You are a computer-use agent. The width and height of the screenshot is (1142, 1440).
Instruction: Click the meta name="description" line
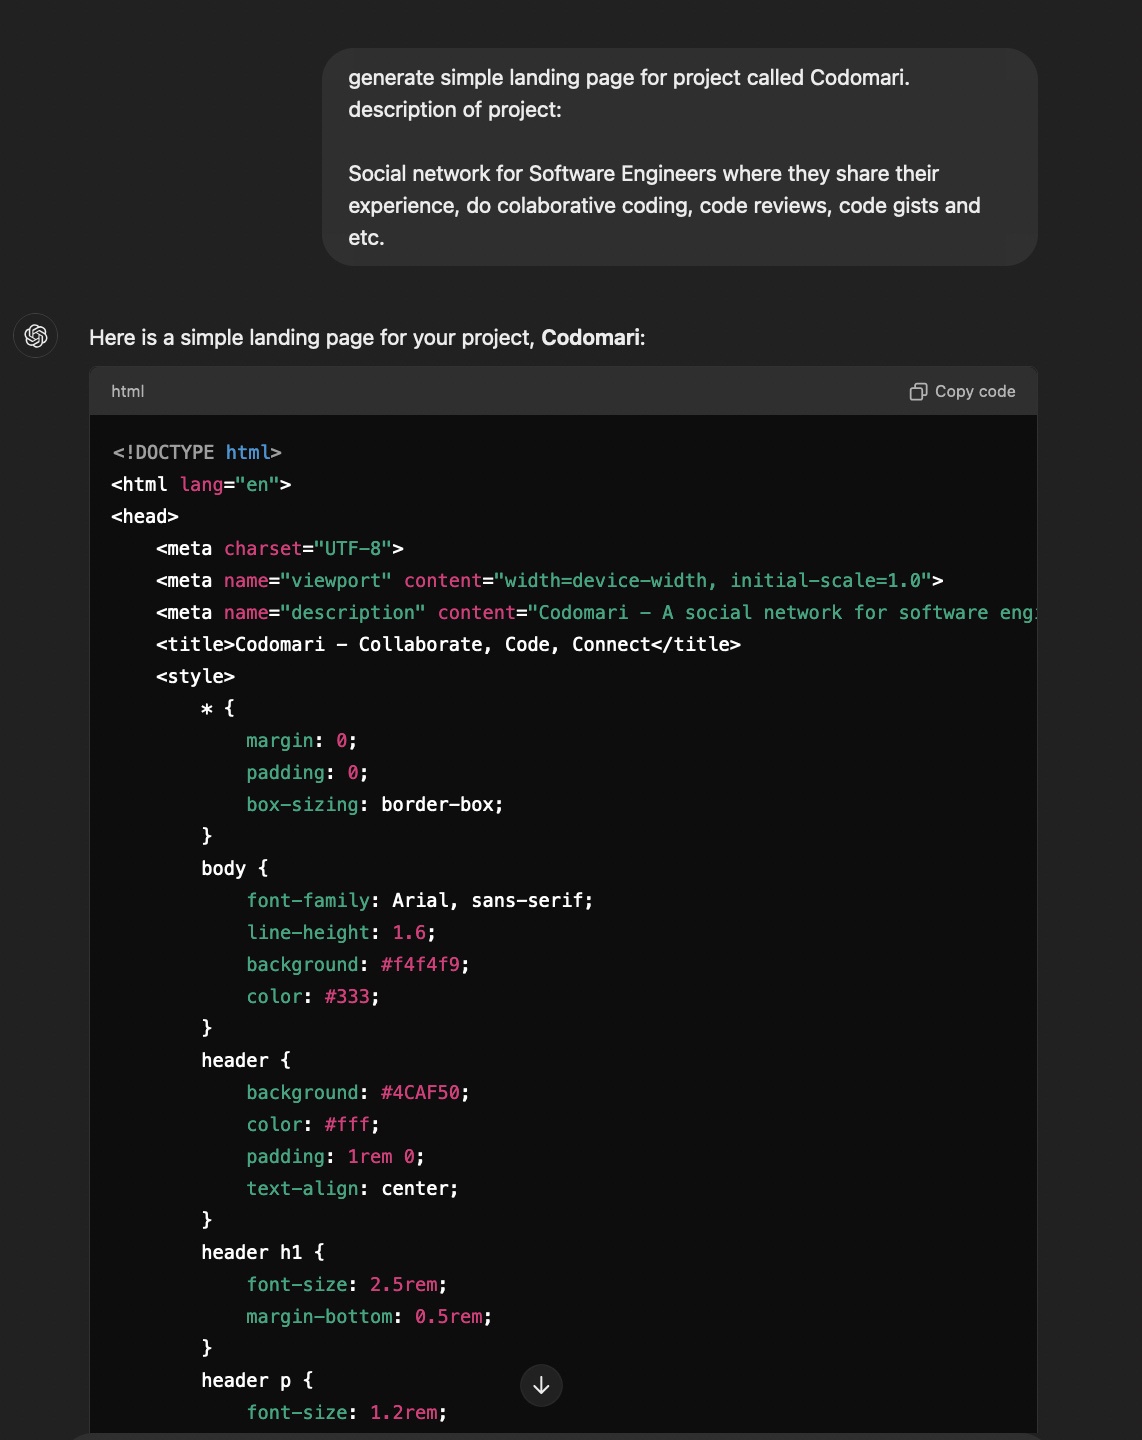coord(596,612)
